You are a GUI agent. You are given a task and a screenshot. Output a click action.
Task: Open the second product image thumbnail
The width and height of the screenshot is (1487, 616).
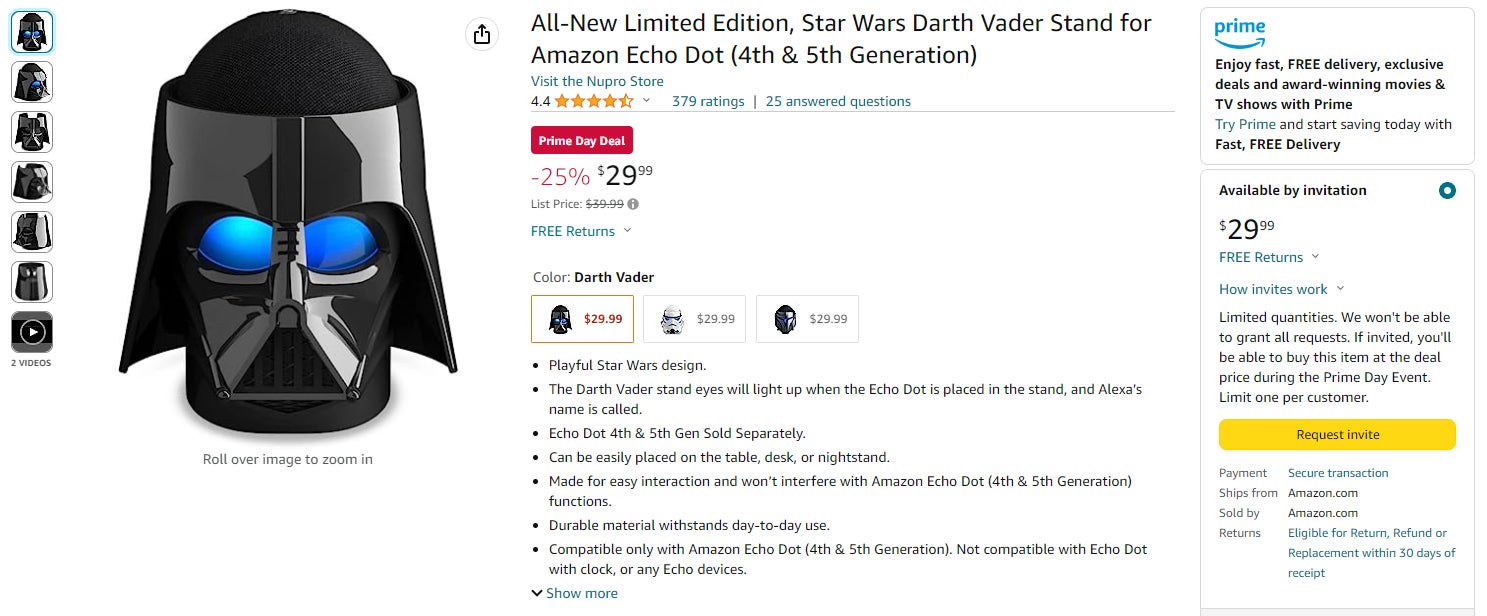pyautogui.click(x=31, y=81)
